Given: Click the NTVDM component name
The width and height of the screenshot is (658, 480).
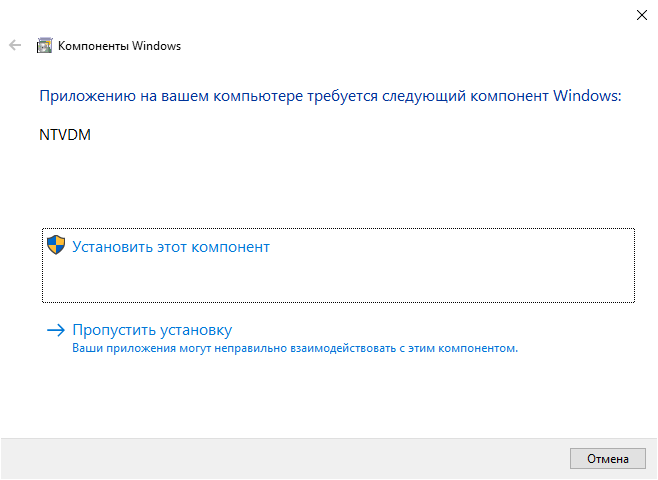Looking at the screenshot, I should (x=65, y=135).
